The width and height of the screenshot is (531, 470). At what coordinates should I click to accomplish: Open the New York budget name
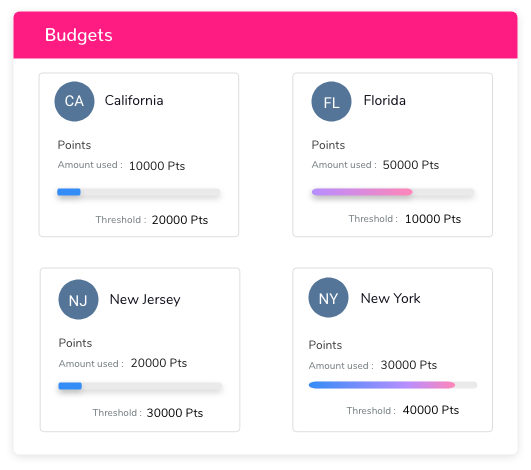(390, 298)
